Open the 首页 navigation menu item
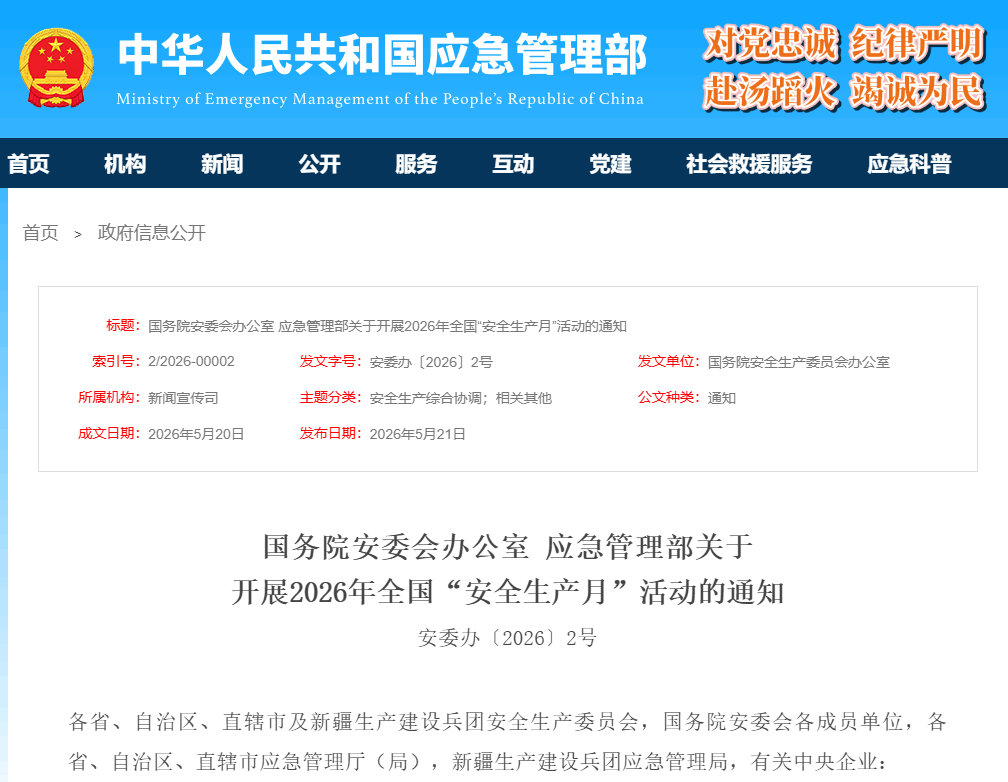 [x=28, y=164]
